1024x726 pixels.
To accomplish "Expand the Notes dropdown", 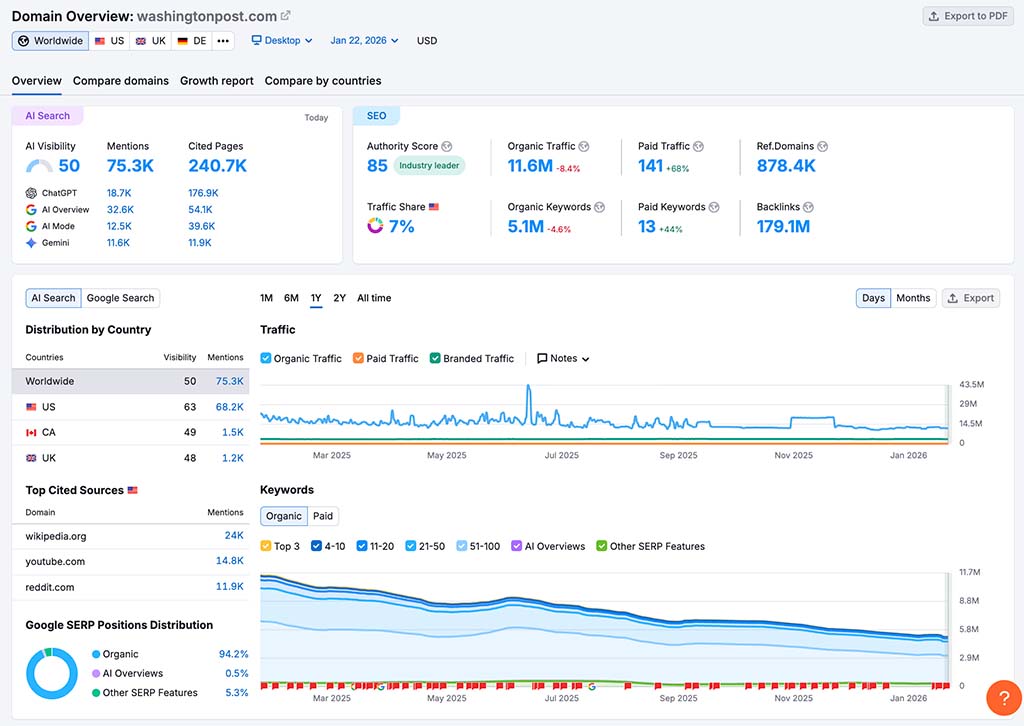I will coord(588,358).
